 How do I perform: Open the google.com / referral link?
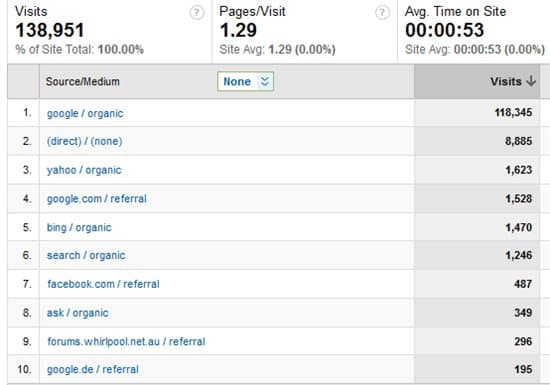(97, 199)
